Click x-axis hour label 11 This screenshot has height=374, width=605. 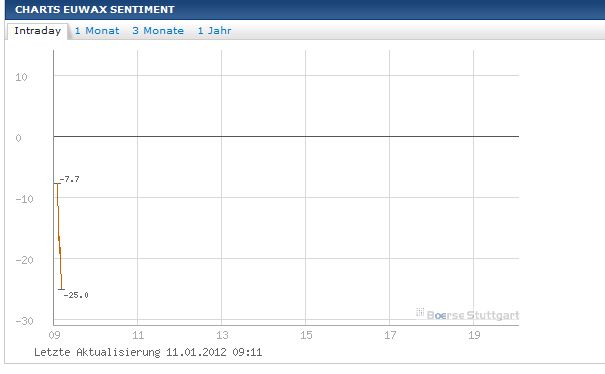click(138, 335)
